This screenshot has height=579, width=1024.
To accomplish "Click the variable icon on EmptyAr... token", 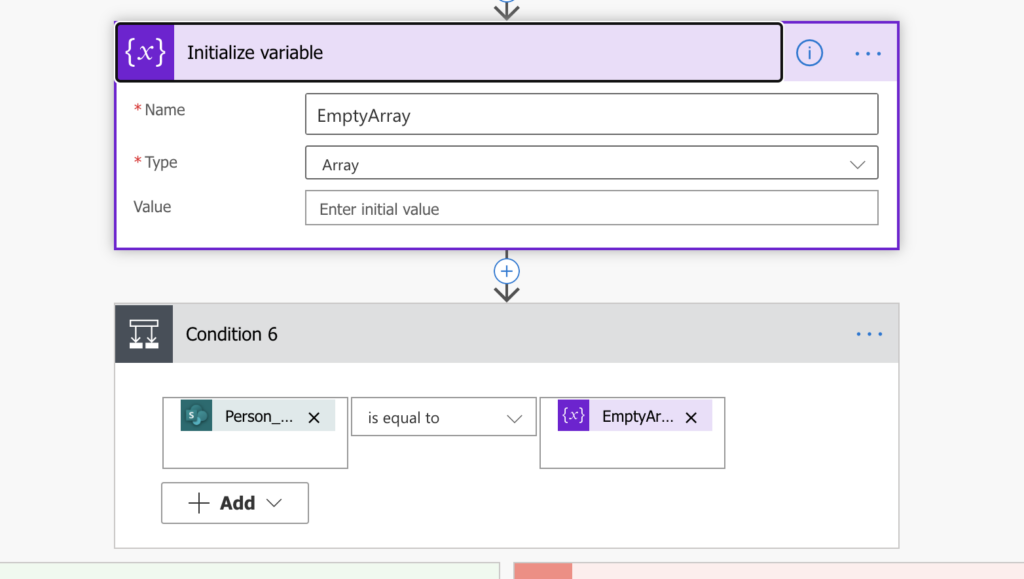I will [x=573, y=416].
